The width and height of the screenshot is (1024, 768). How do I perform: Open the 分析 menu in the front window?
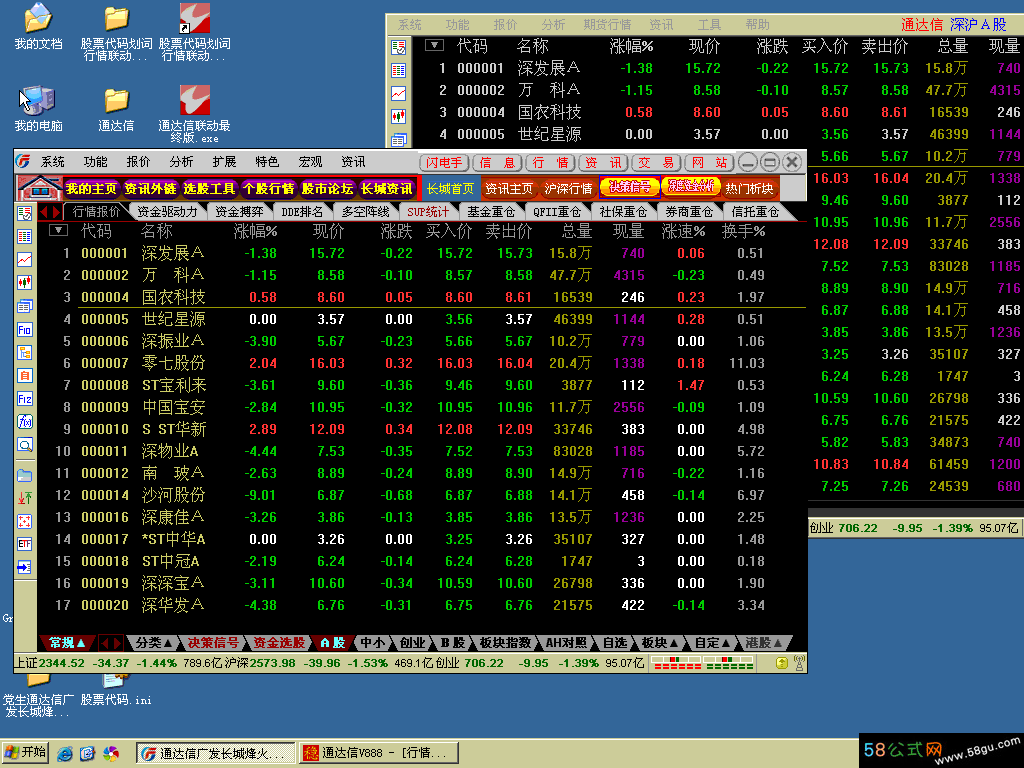click(x=181, y=161)
